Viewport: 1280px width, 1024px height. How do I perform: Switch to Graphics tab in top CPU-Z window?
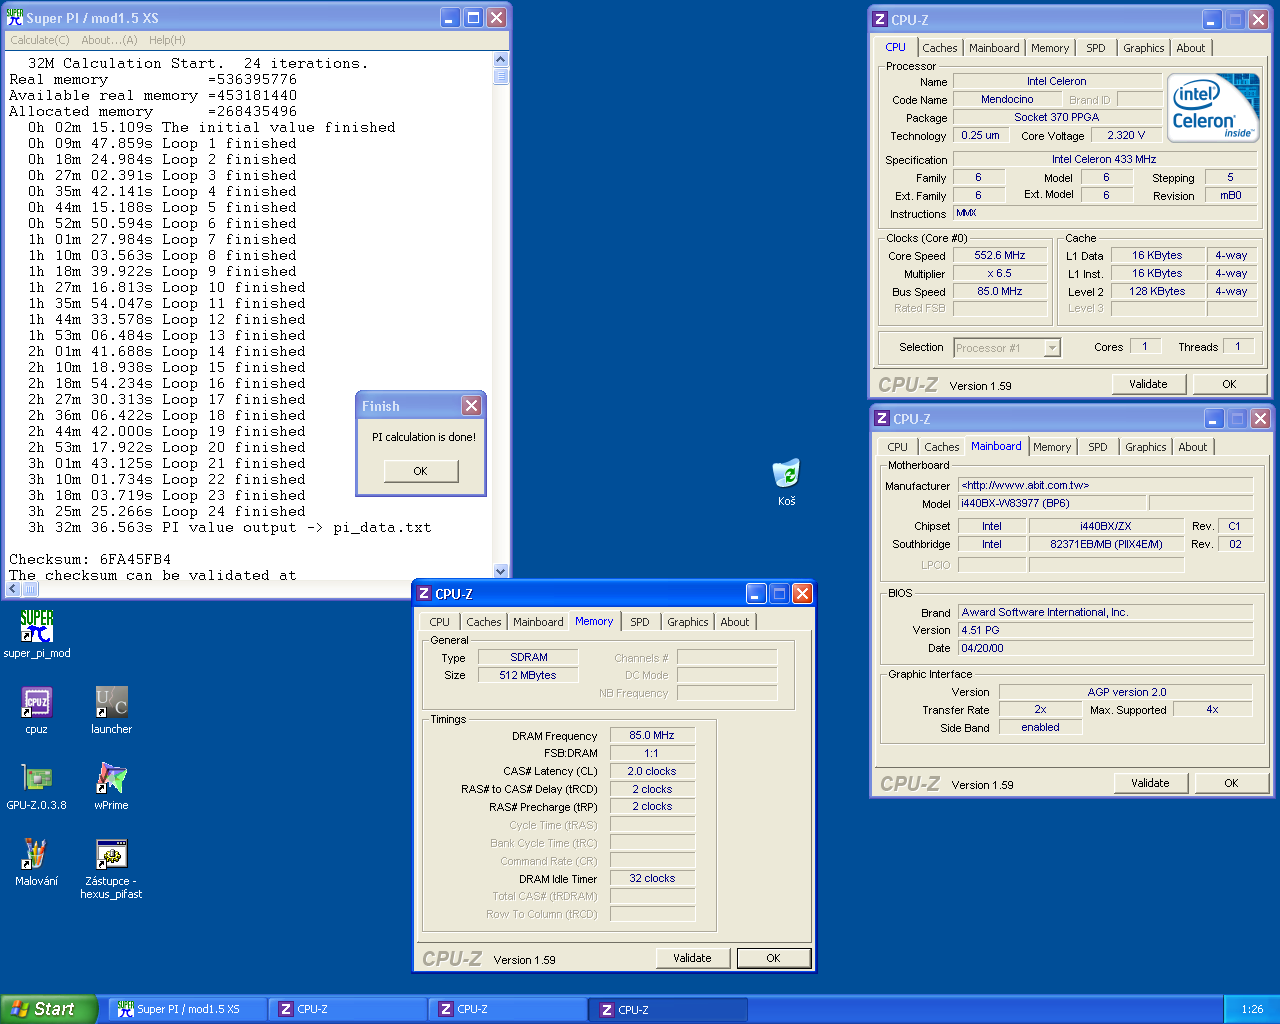click(x=1144, y=48)
